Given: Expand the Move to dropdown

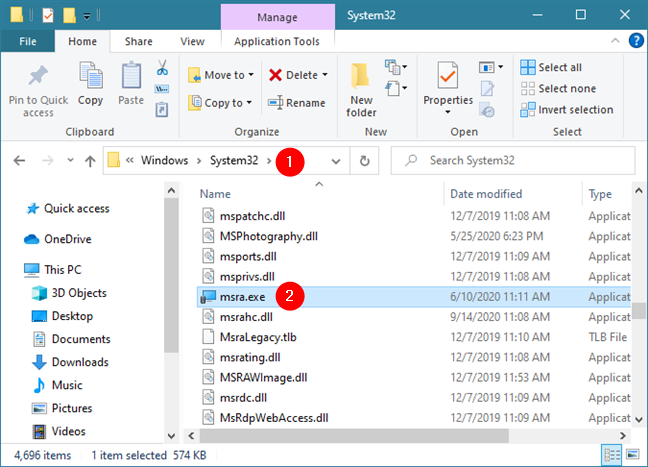Looking at the screenshot, I should (x=251, y=75).
